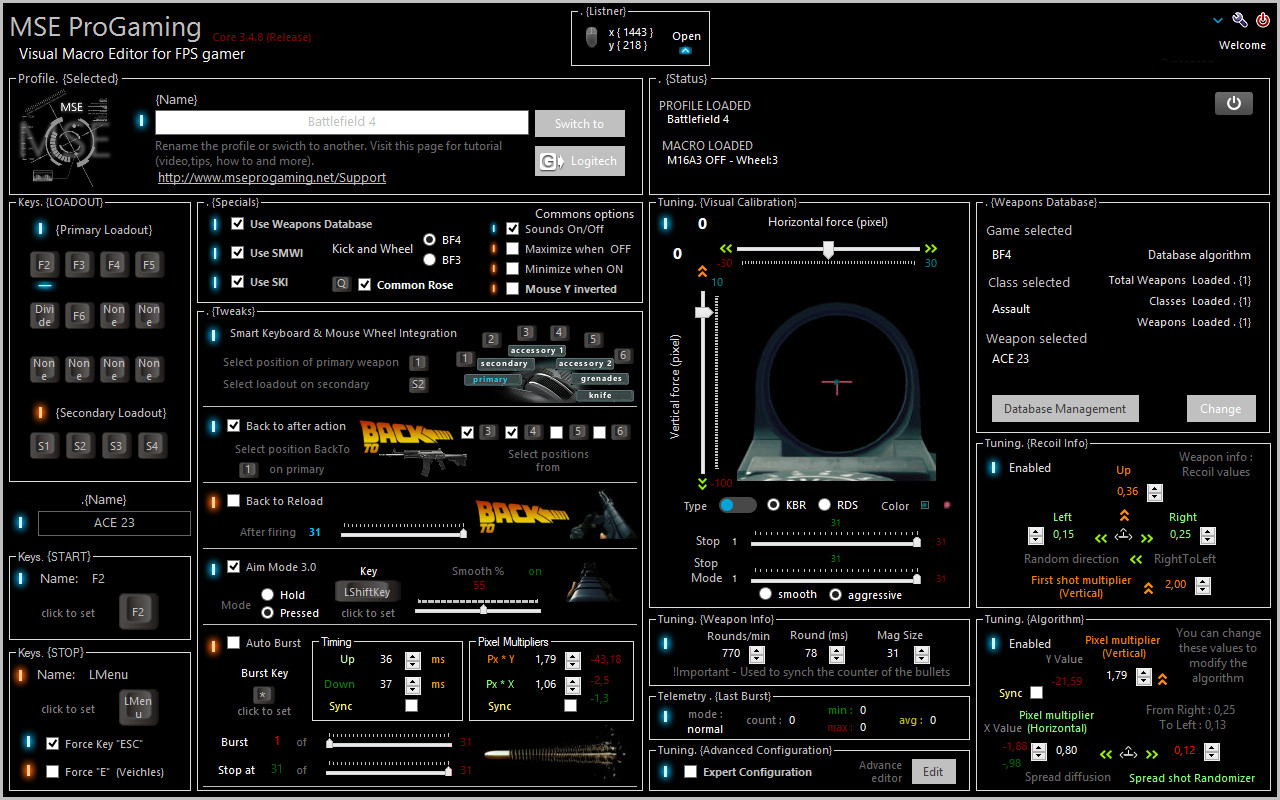Uncheck the Use SMWI option
The width and height of the screenshot is (1280, 800).
tap(238, 253)
